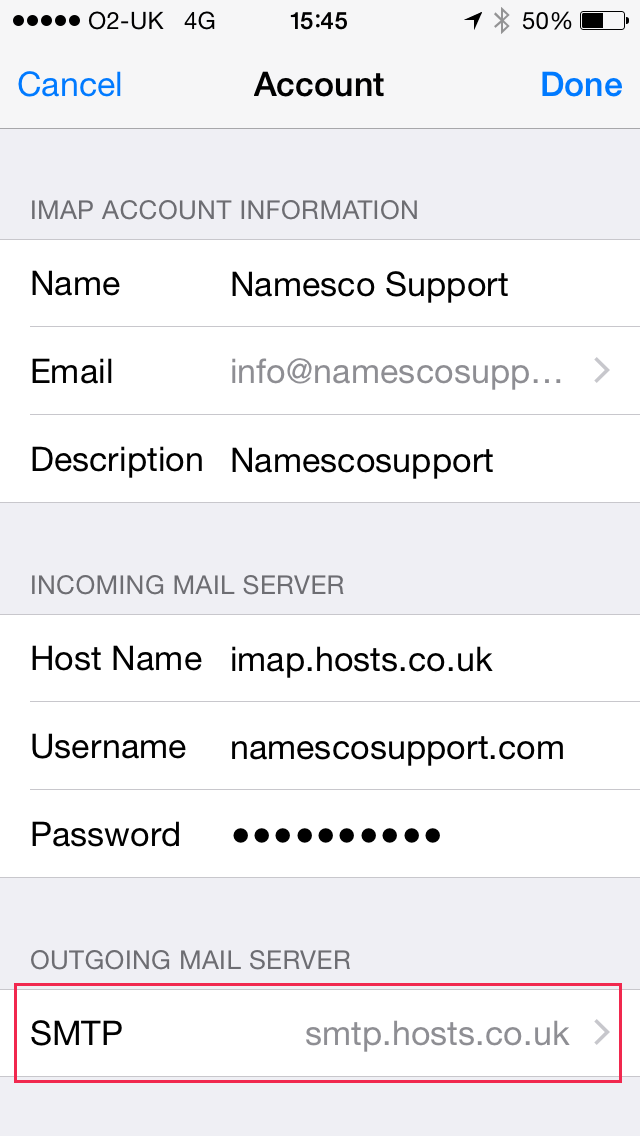The width and height of the screenshot is (640, 1136).
Task: Tap the Password field dots
Action: [x=336, y=835]
